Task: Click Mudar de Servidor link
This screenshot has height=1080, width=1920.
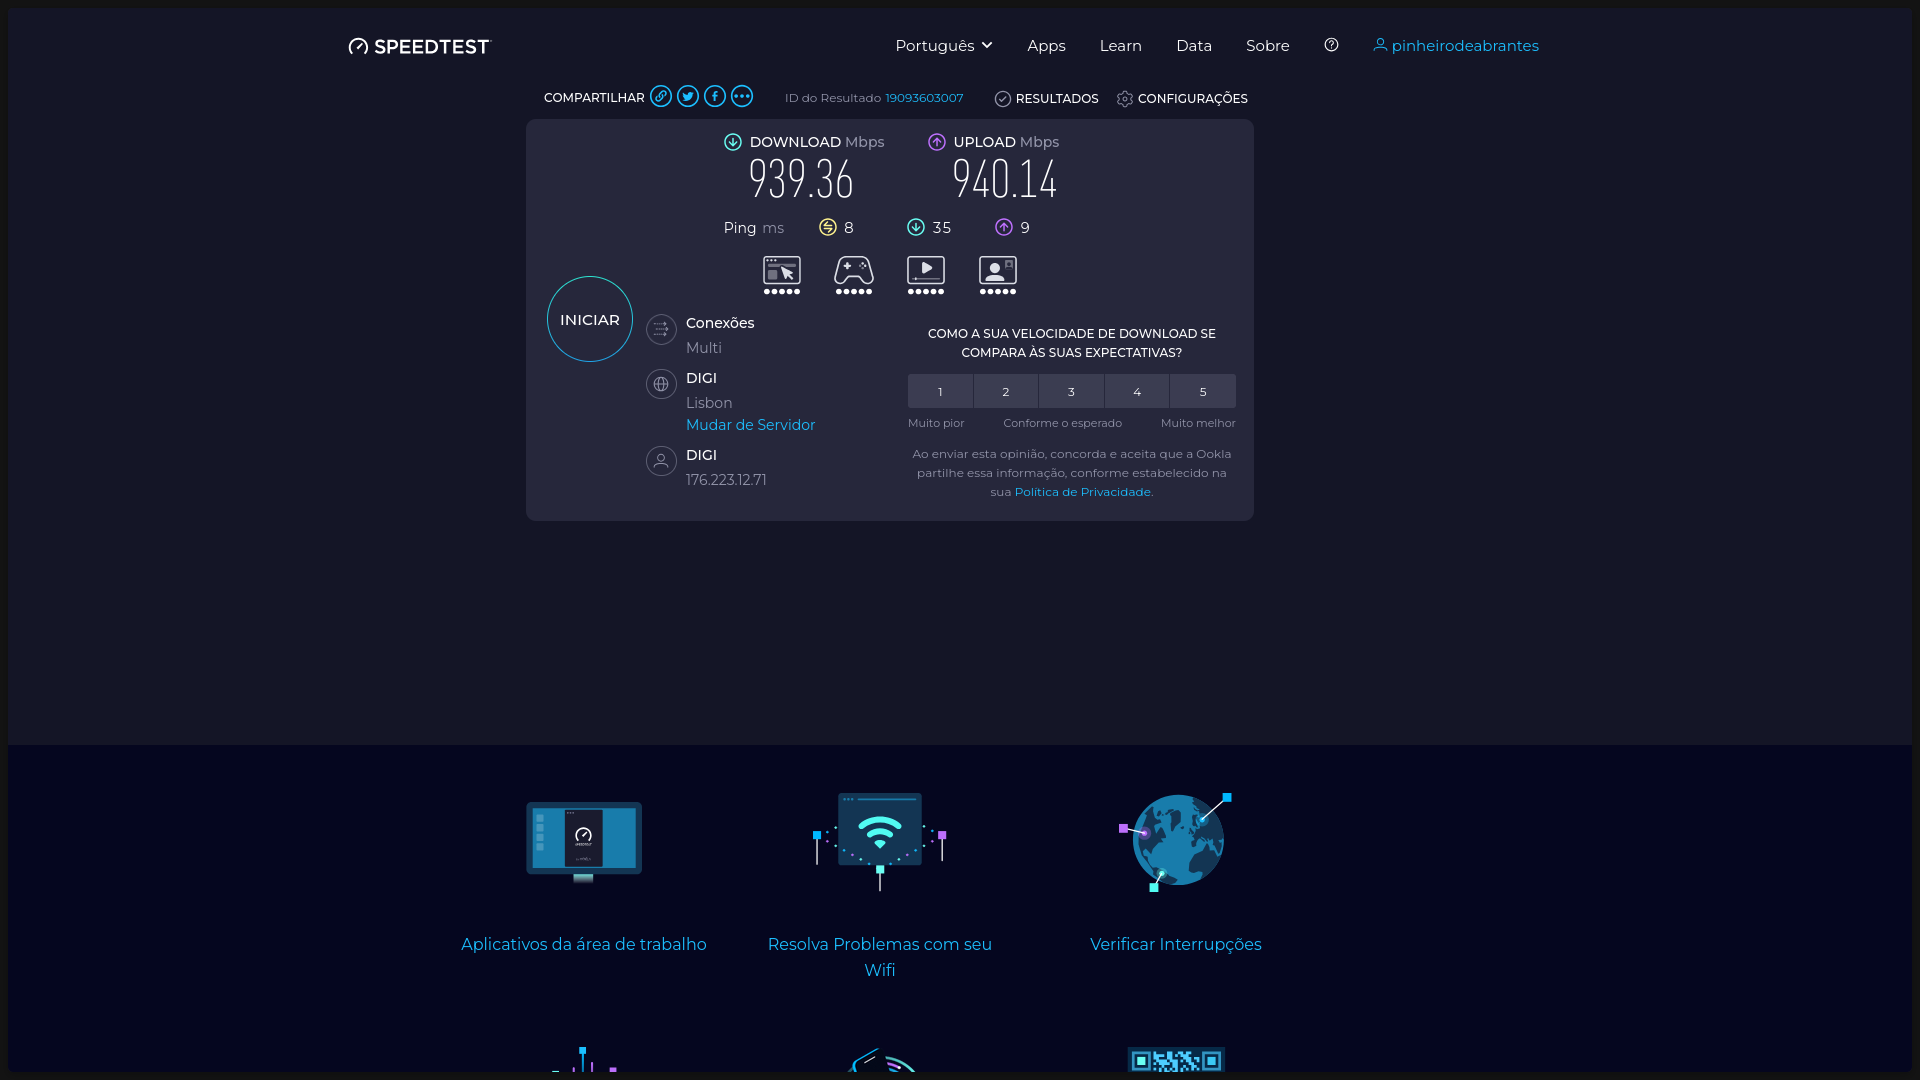Action: pyautogui.click(x=750, y=425)
